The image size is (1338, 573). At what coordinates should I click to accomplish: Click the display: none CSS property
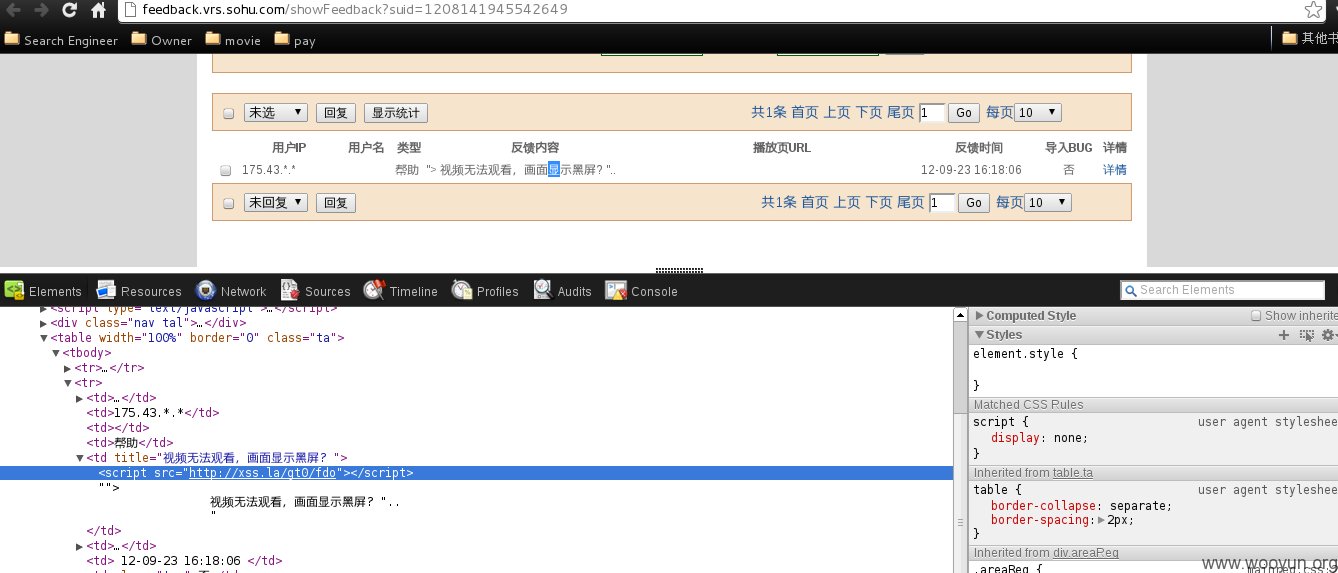[1039, 438]
